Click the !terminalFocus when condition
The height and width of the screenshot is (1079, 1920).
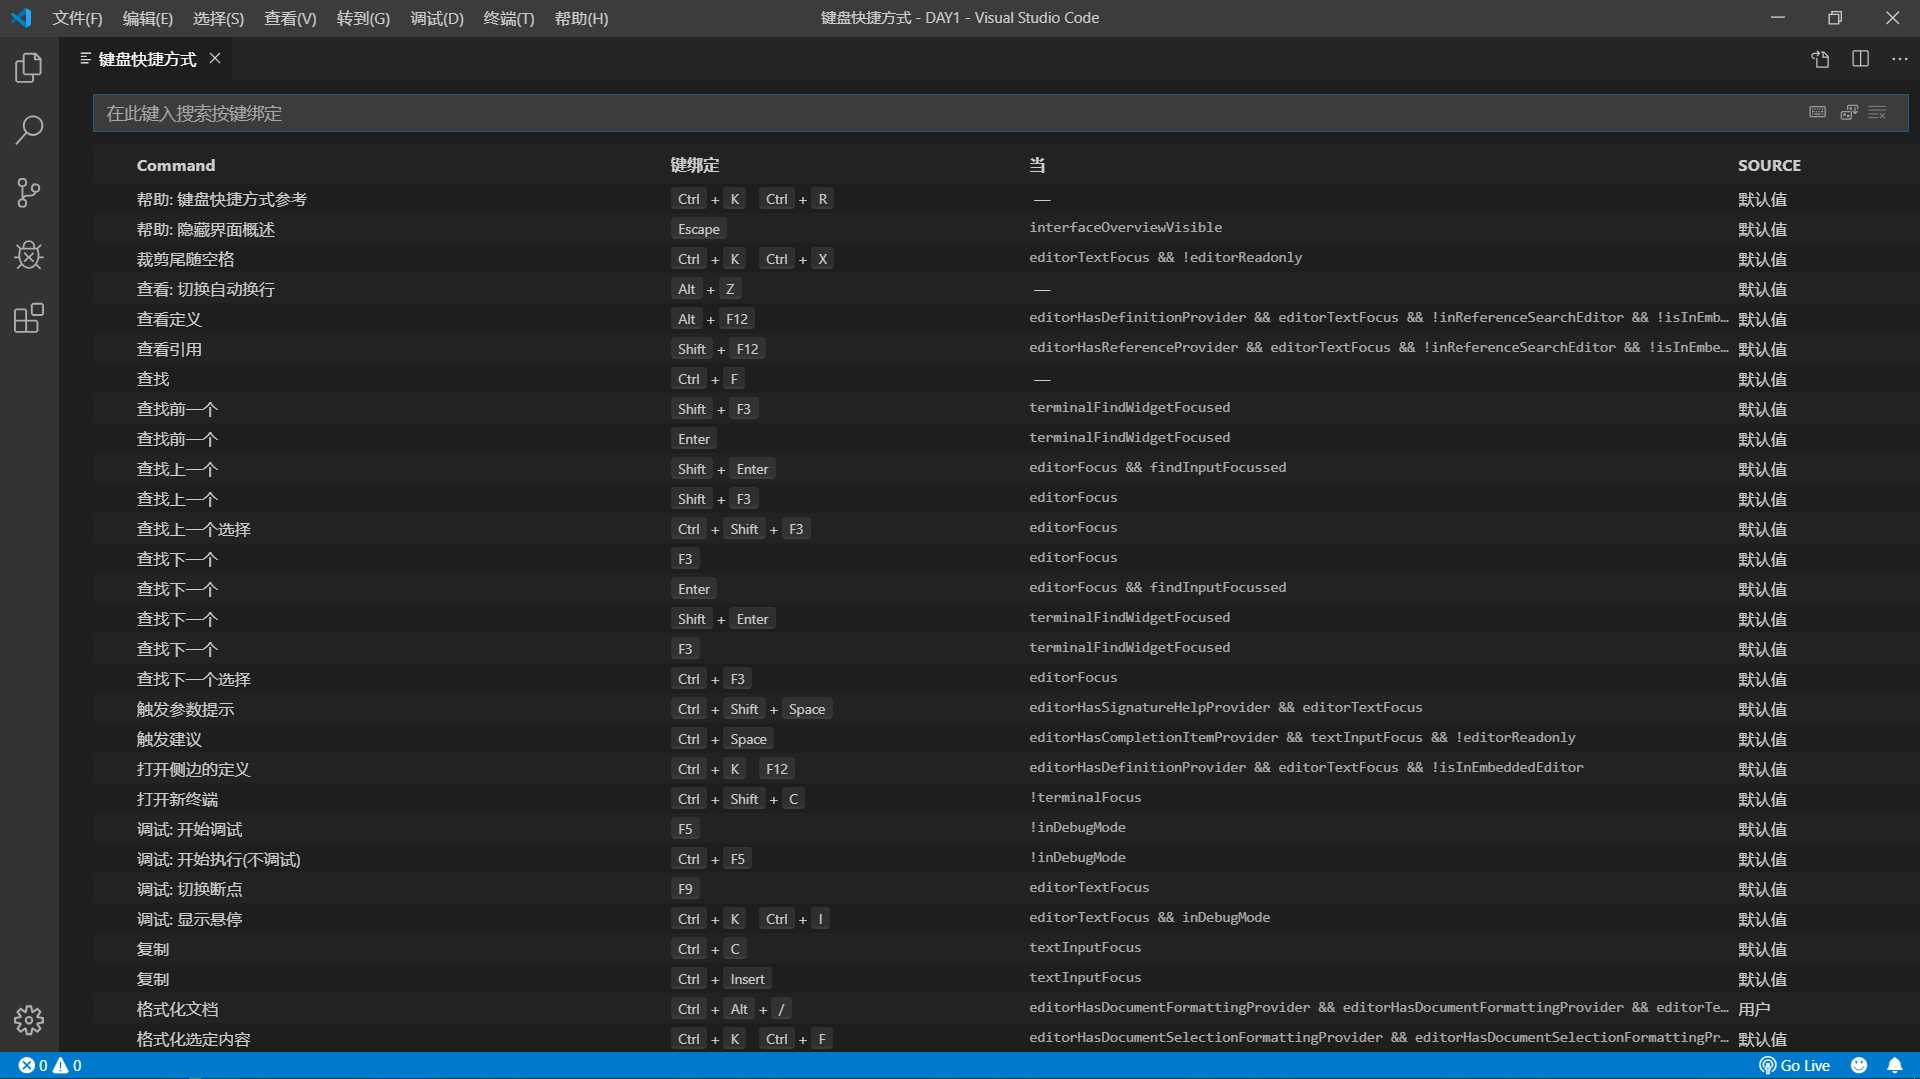coord(1085,797)
